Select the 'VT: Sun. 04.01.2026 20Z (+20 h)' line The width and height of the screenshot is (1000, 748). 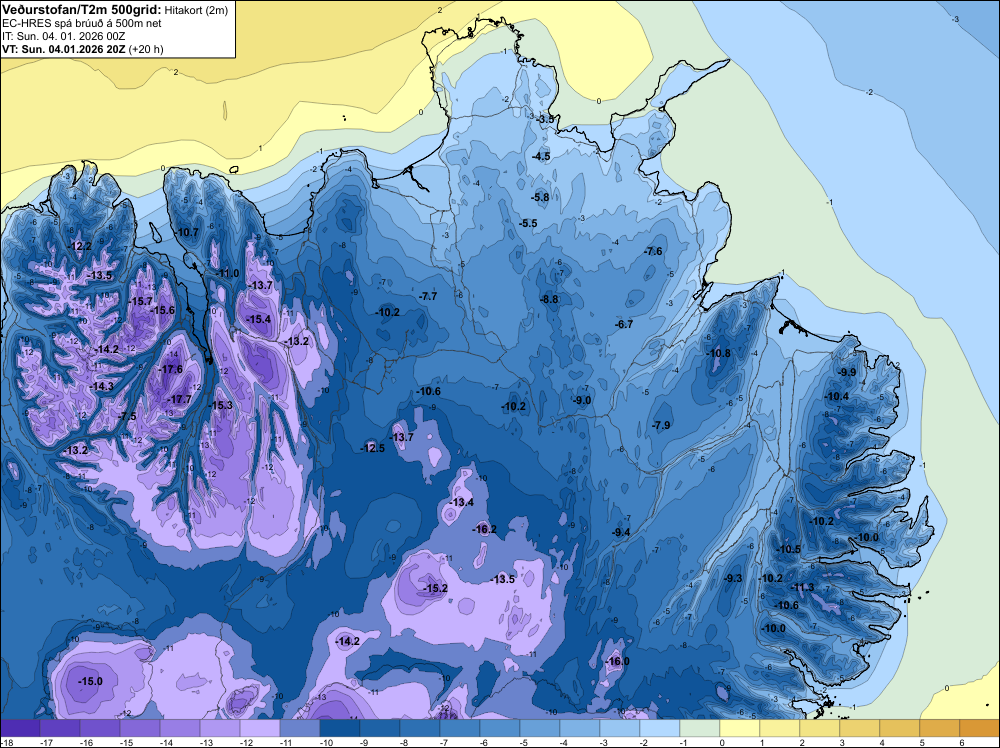83,49
